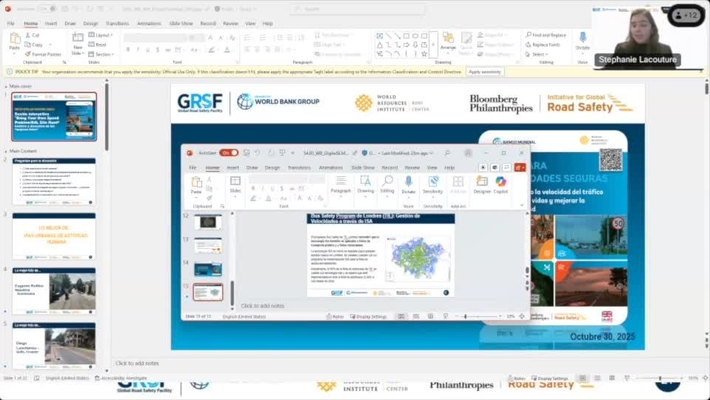Image resolution: width=710 pixels, height=400 pixels.
Task: Toggle the AutoSave switch in inner window
Action: 230,153
